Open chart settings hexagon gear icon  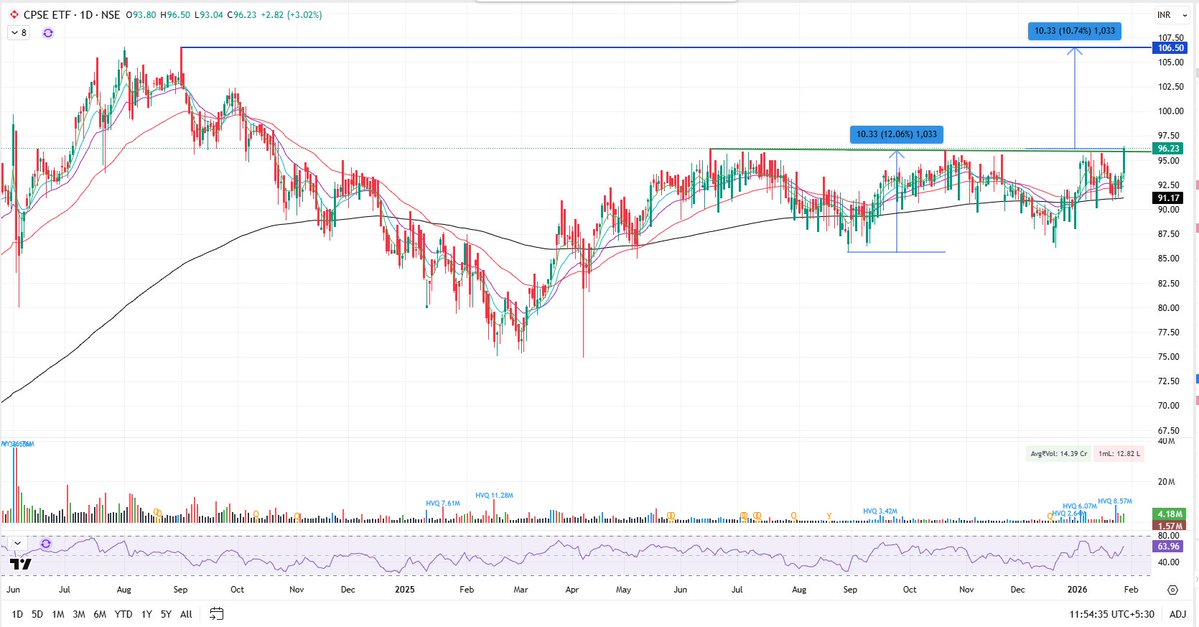click(x=1172, y=590)
